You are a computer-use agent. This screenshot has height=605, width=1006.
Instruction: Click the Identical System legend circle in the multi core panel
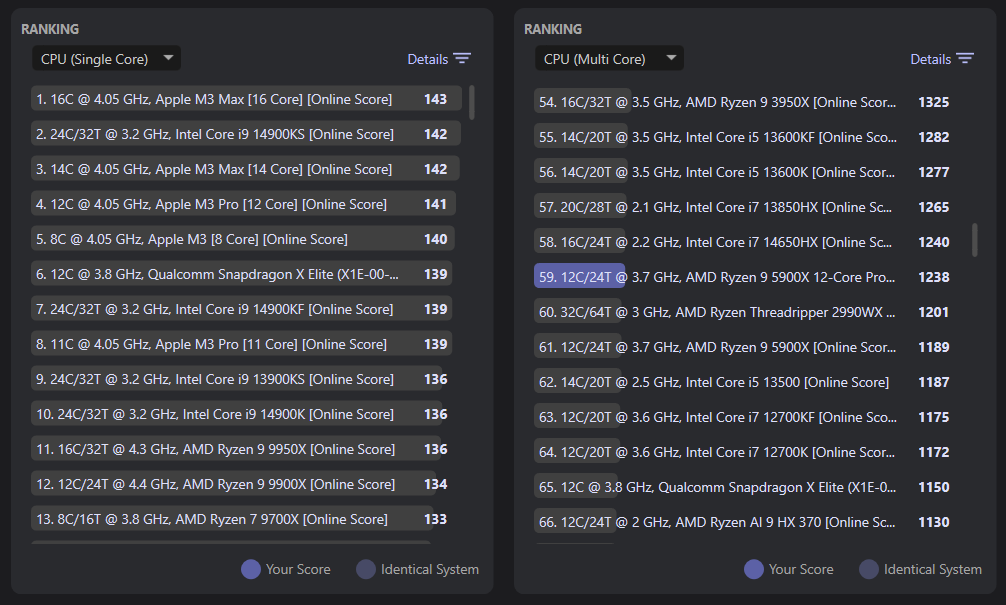coord(869,569)
